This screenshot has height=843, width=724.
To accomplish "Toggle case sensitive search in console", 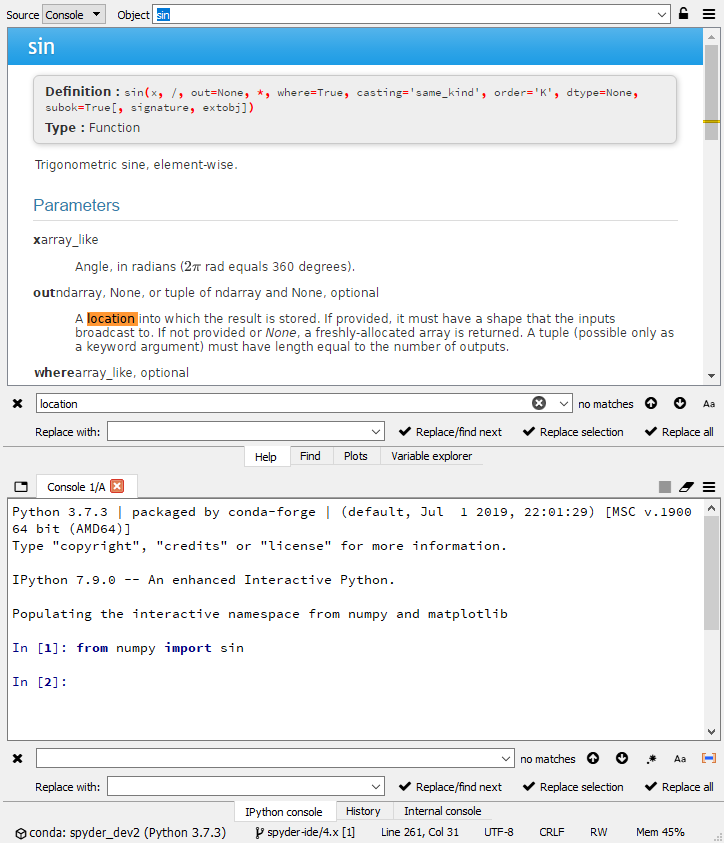I will (680, 759).
